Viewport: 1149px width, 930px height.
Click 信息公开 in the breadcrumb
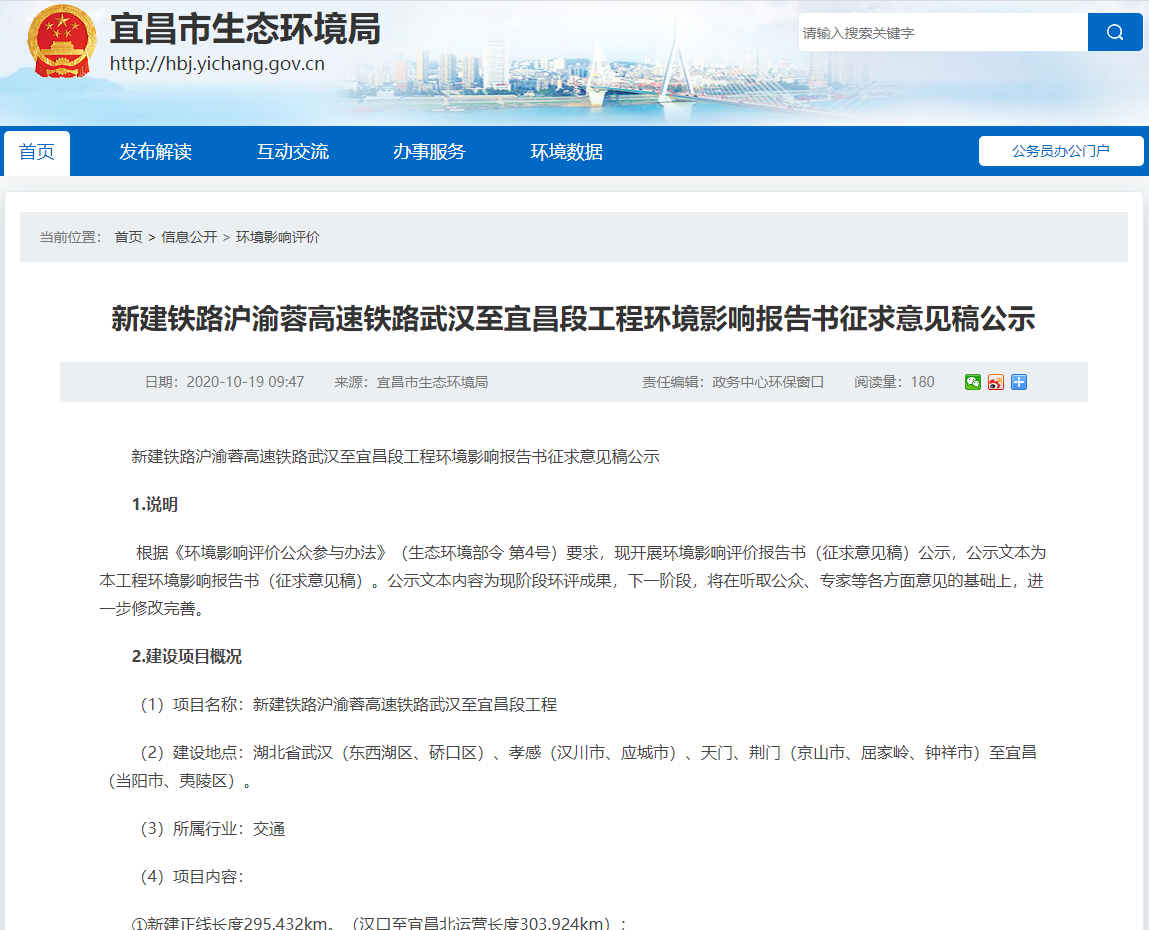[x=189, y=237]
